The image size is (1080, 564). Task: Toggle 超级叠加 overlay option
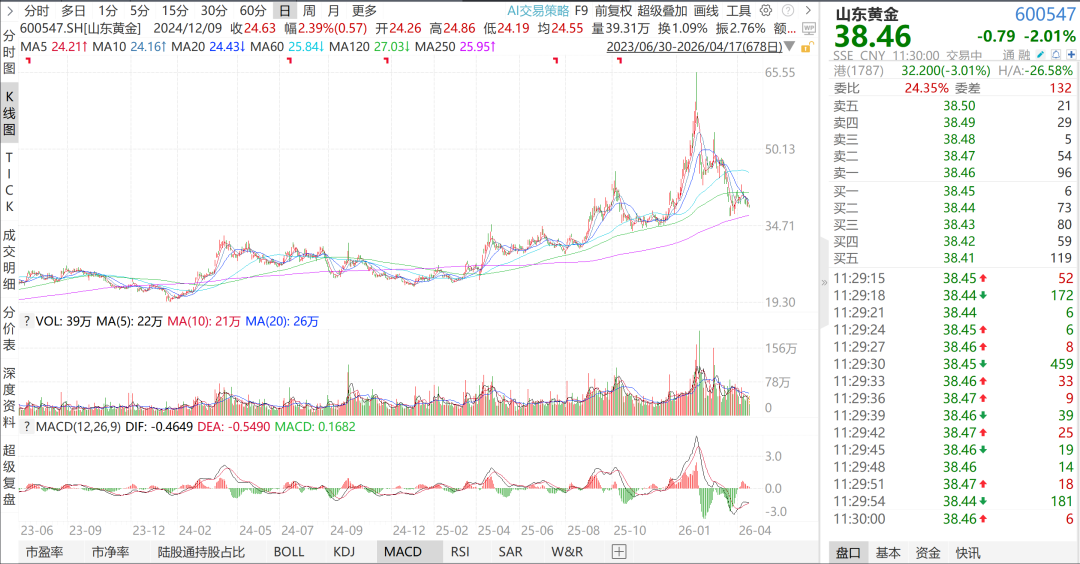pos(664,10)
